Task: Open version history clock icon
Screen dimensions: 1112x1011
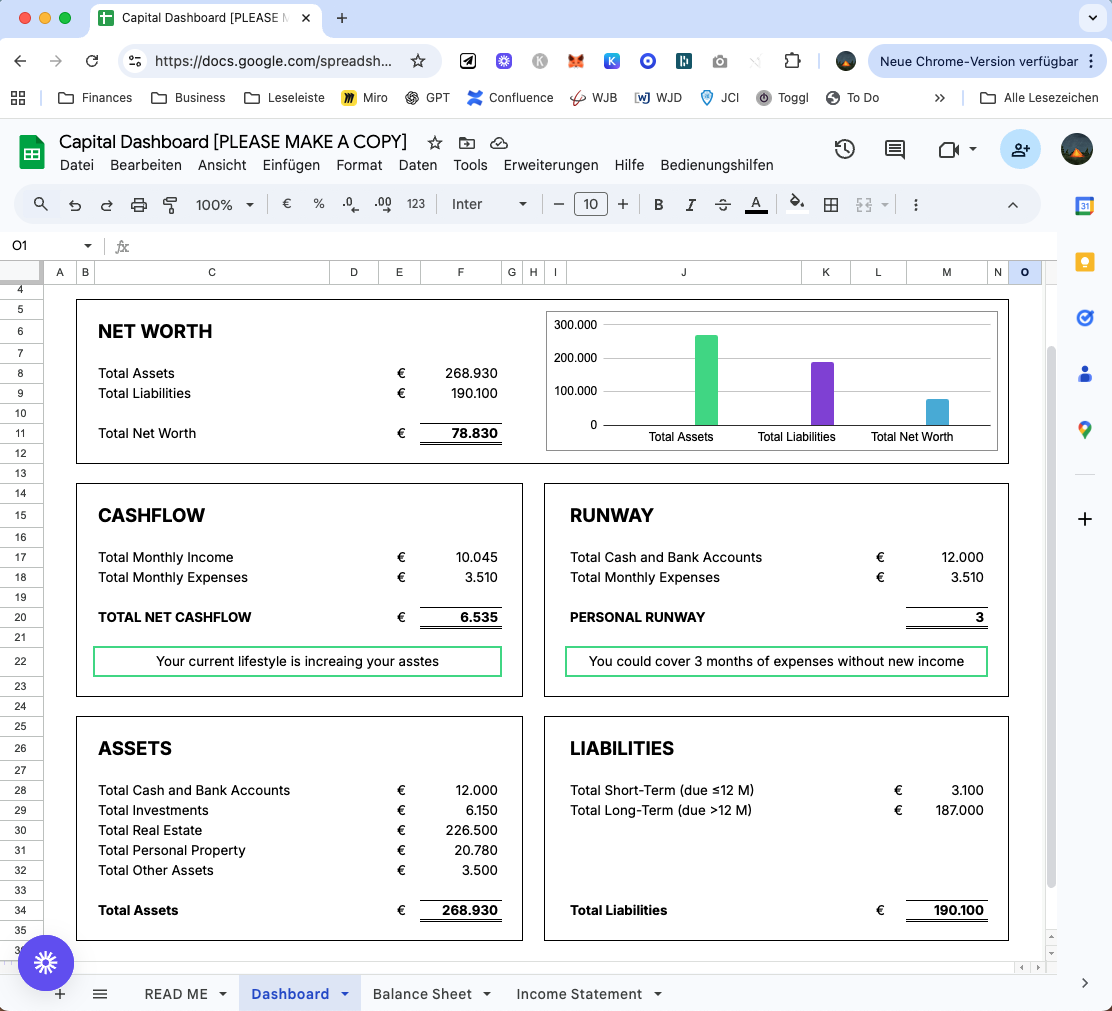Action: (x=845, y=149)
